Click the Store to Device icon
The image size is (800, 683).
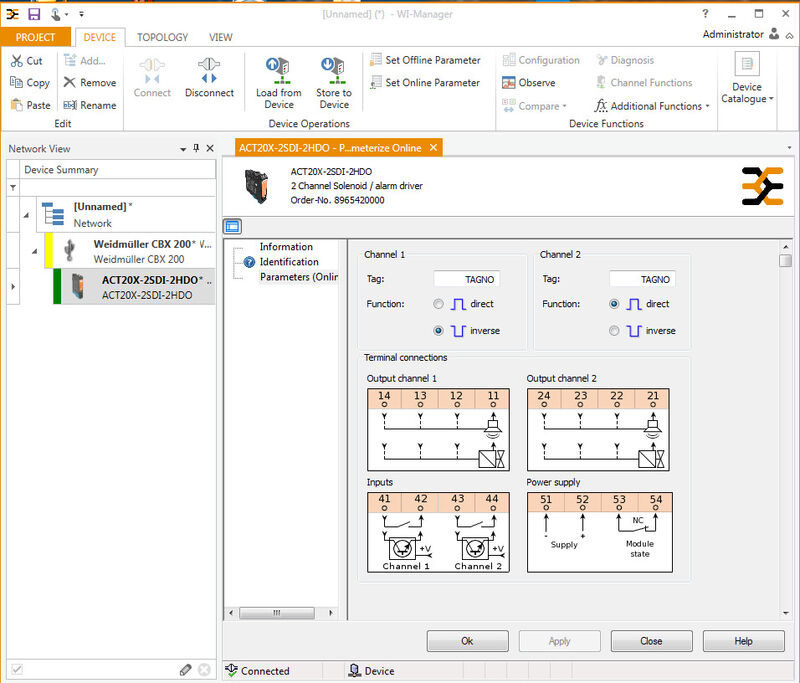point(334,70)
